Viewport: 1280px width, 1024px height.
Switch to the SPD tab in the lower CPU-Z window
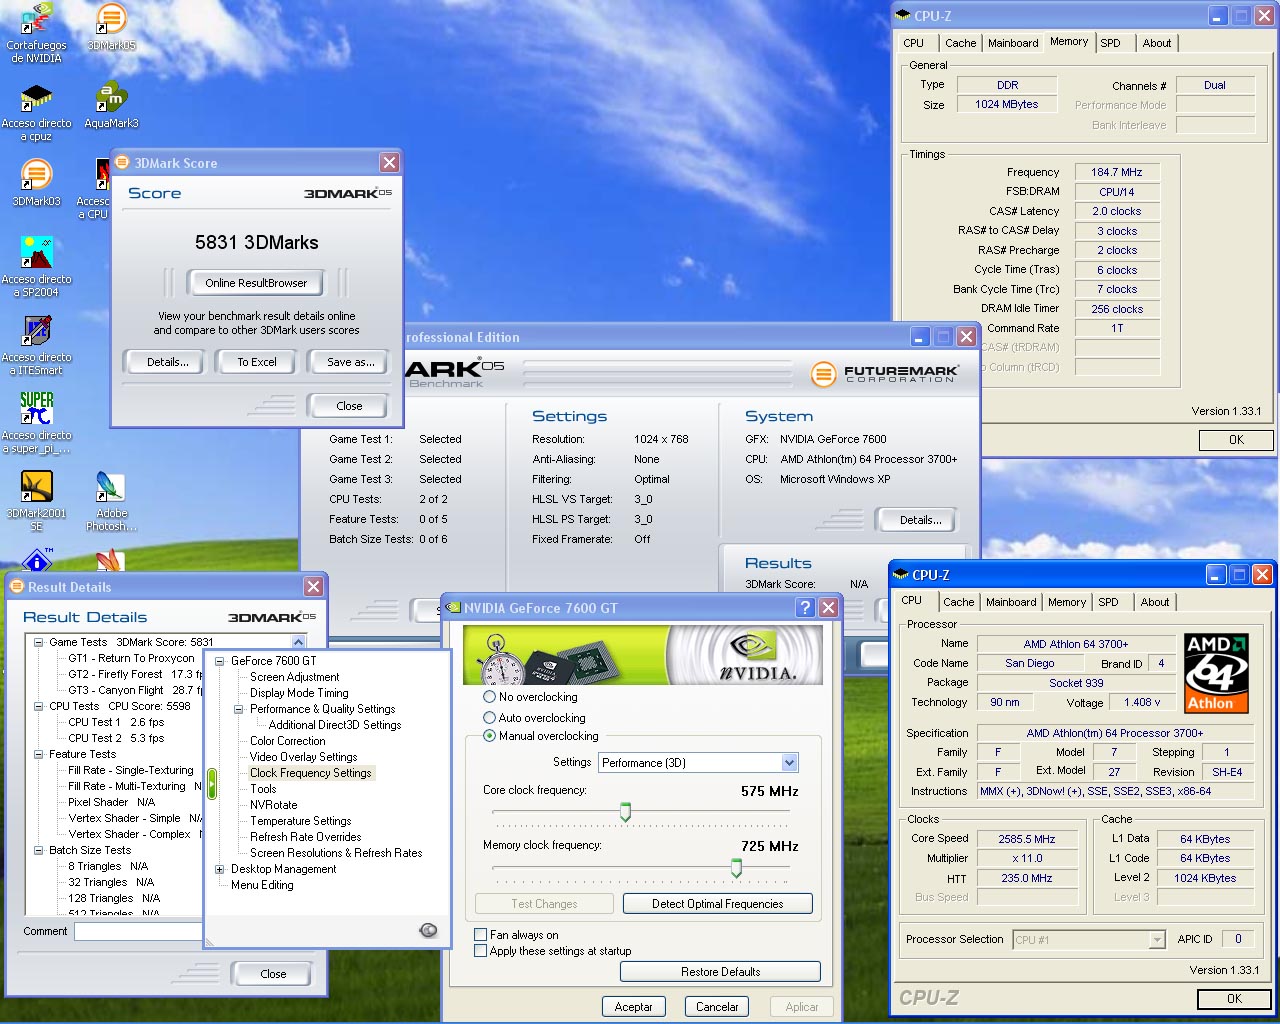tap(1108, 602)
